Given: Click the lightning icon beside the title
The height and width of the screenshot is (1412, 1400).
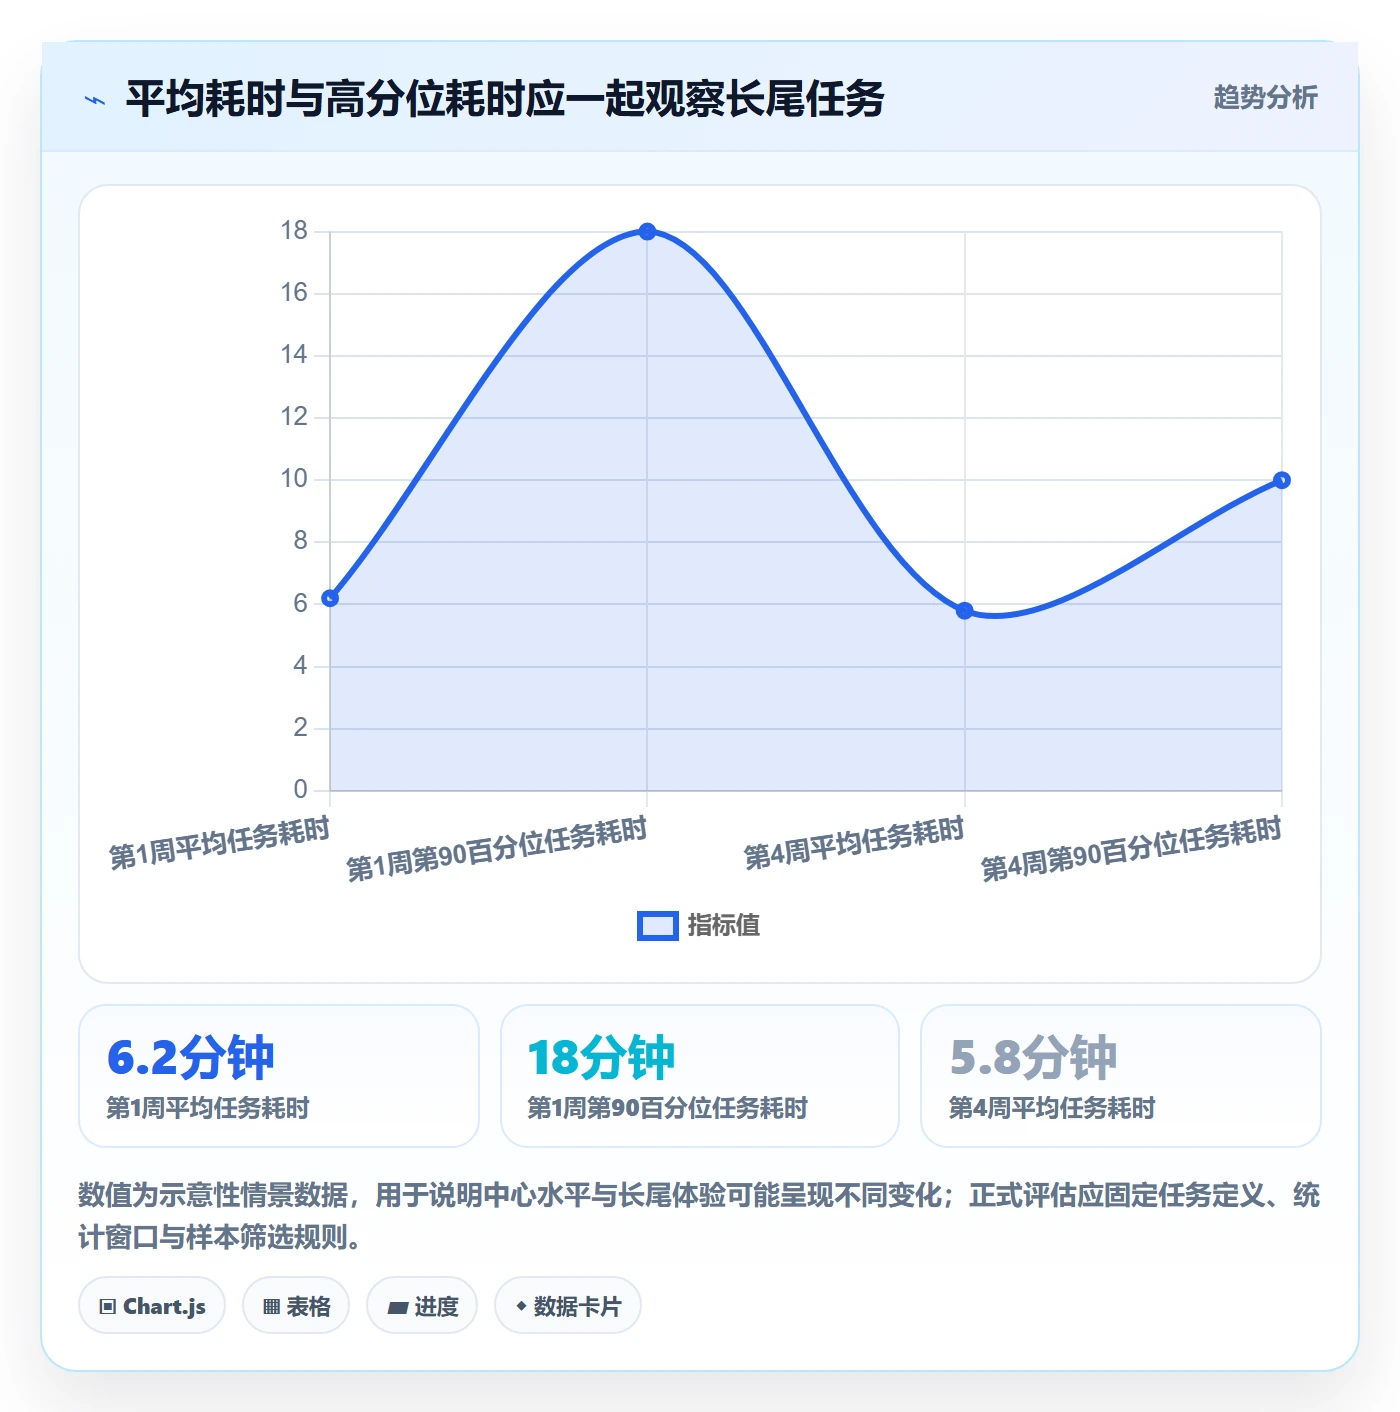Looking at the screenshot, I should (x=95, y=99).
